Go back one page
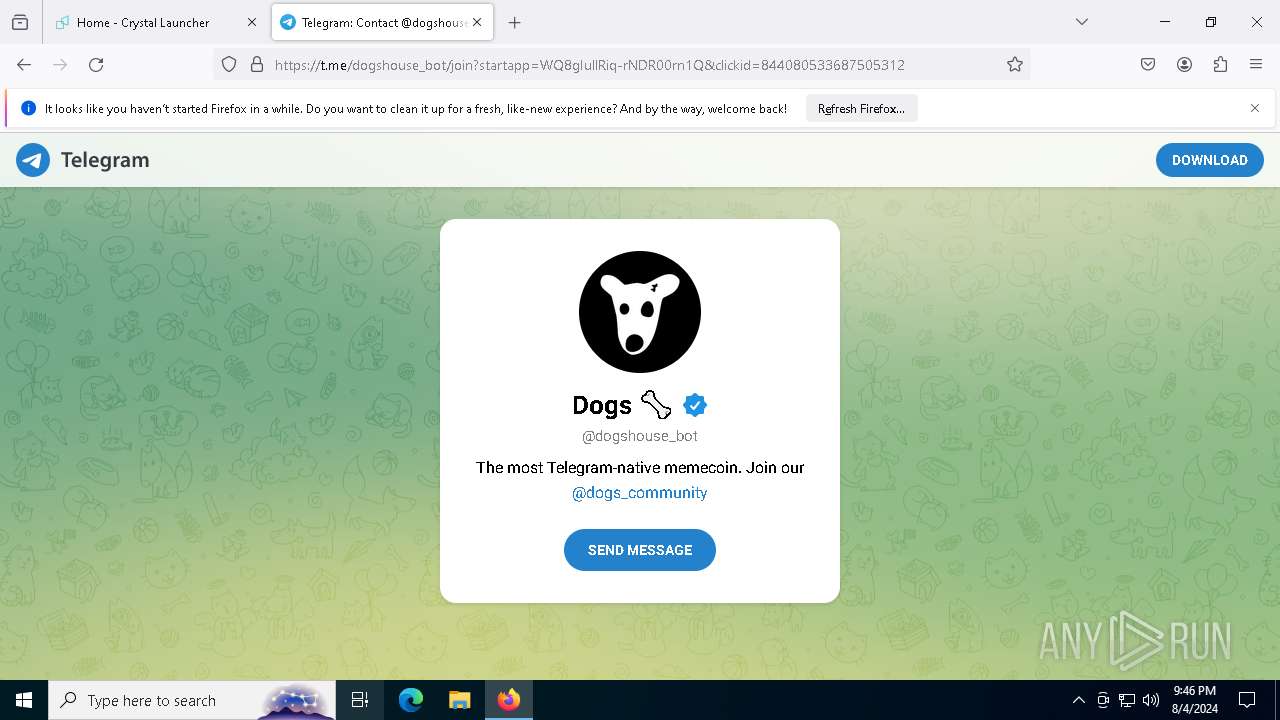 [x=24, y=65]
